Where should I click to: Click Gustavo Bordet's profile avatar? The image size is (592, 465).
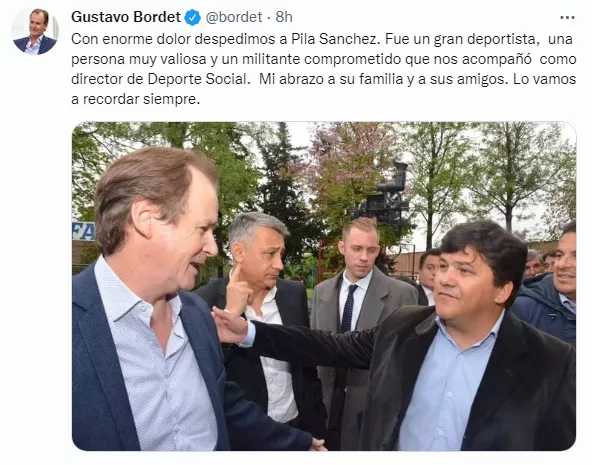point(35,31)
